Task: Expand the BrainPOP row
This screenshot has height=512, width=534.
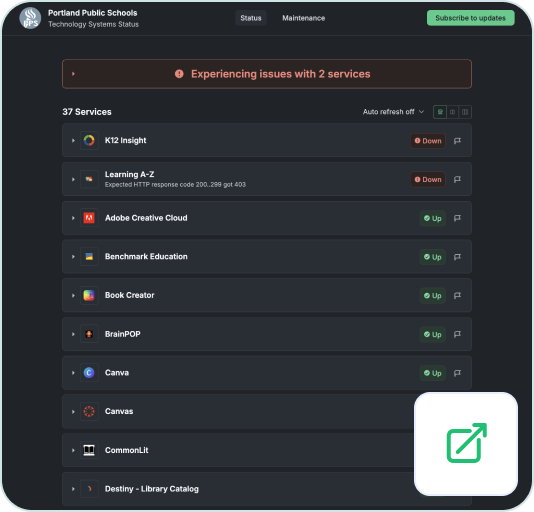Action: click(x=73, y=334)
